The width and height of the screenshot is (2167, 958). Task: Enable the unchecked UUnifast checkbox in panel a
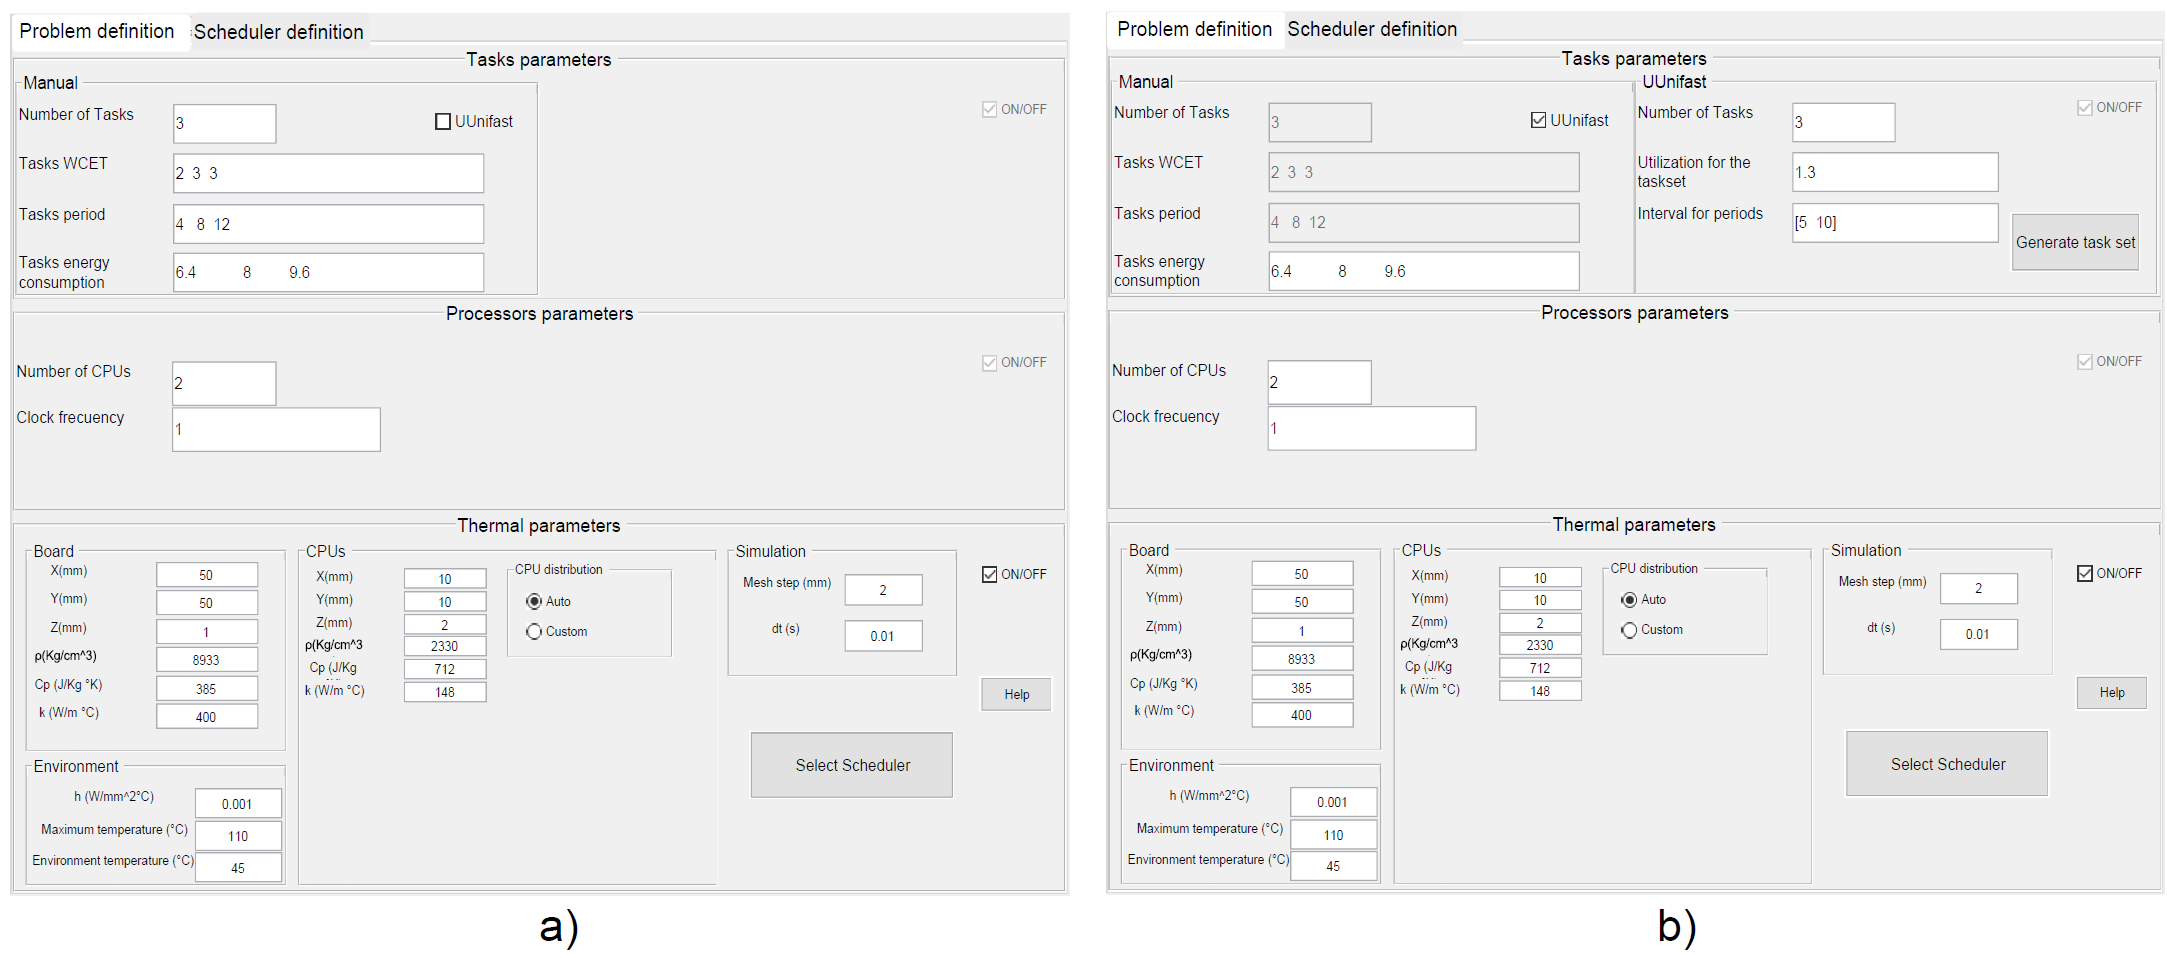(443, 122)
